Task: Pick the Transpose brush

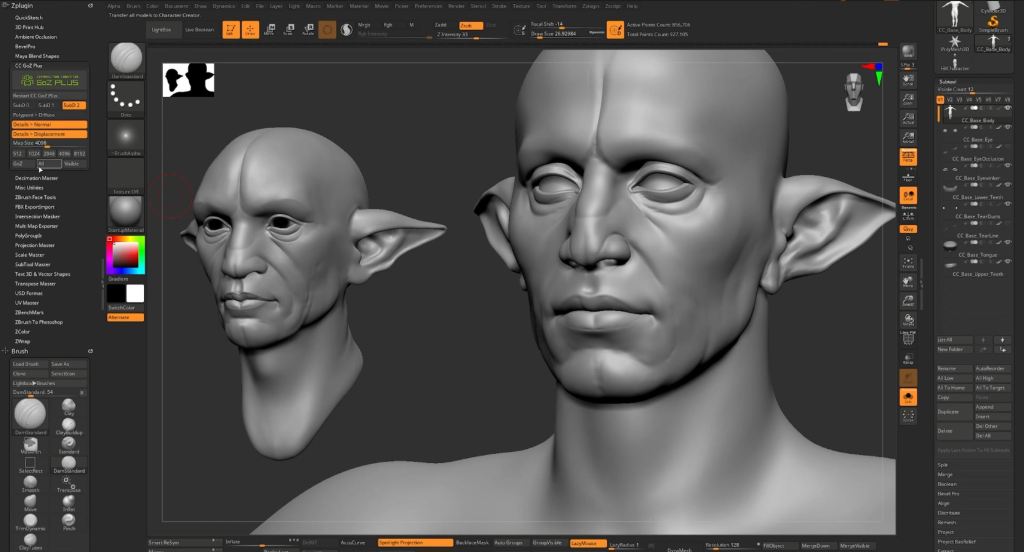Action: [x=69, y=483]
